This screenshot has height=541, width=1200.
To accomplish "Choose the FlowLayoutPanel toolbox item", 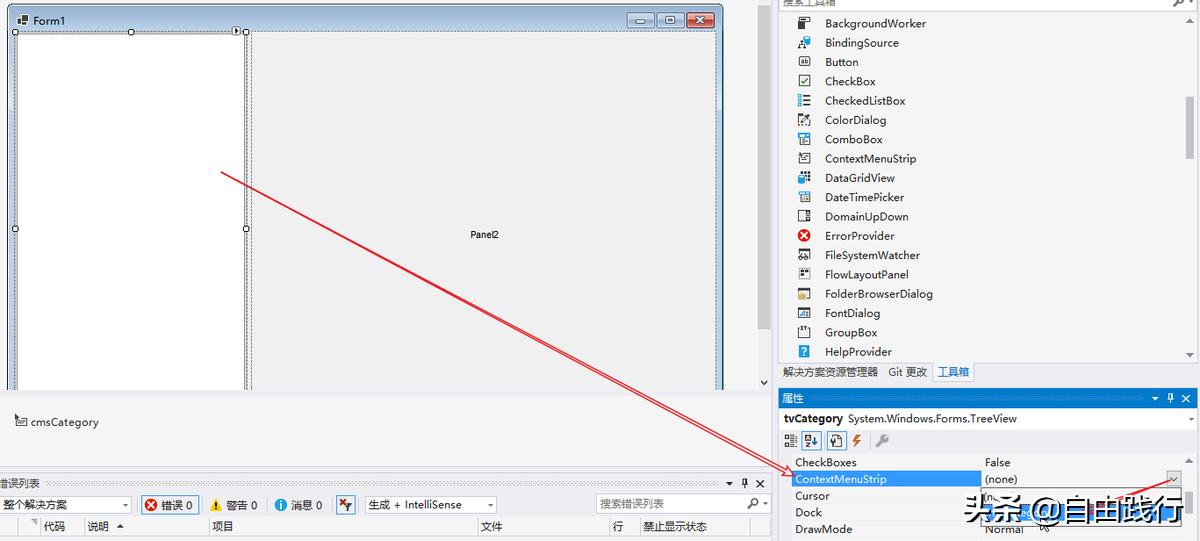I will point(866,274).
